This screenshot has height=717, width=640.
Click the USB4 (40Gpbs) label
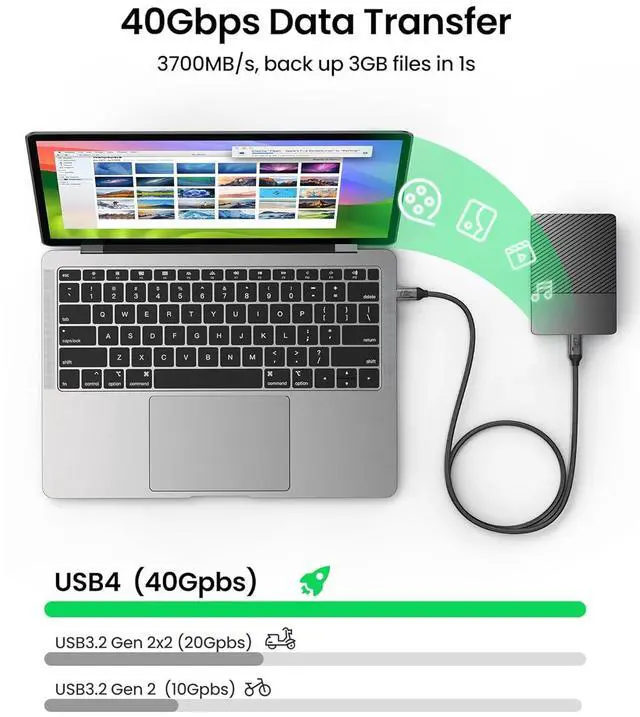click(x=156, y=582)
